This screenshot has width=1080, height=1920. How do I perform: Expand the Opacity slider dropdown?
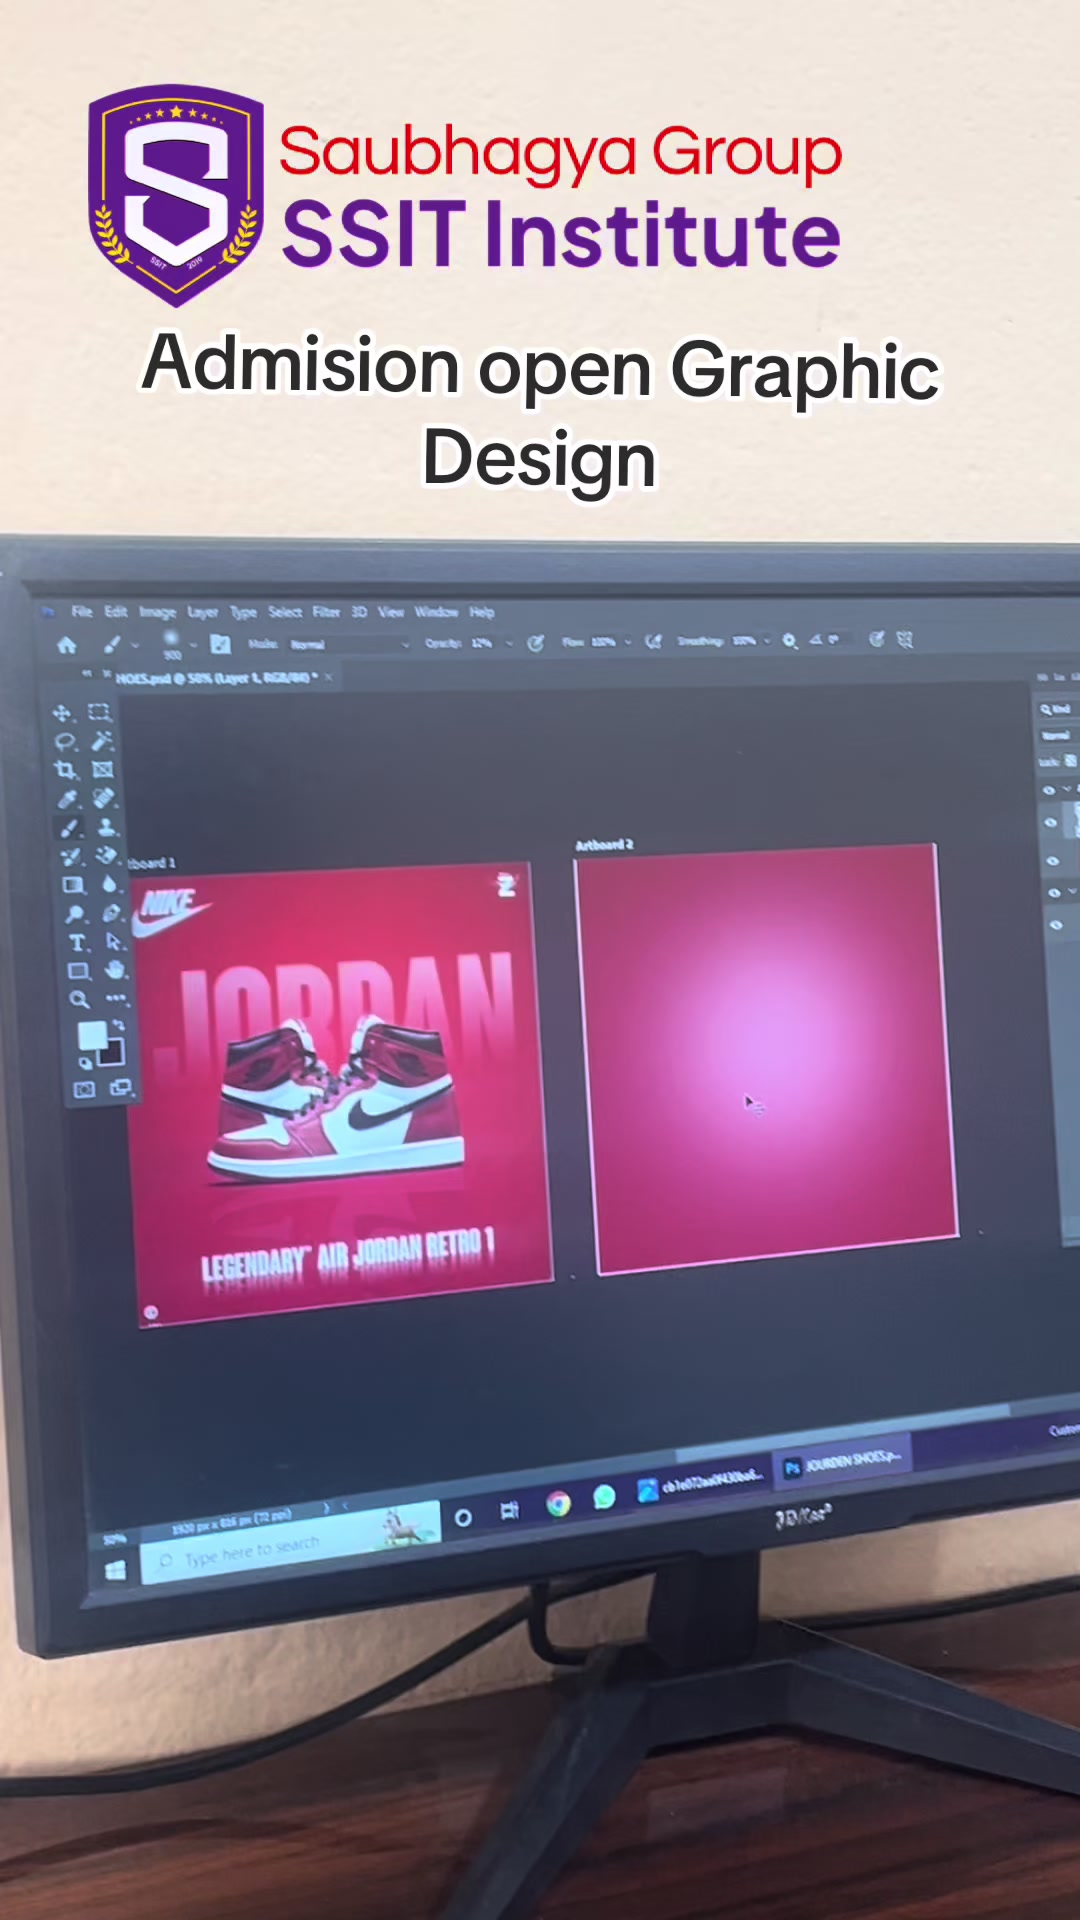click(x=509, y=643)
